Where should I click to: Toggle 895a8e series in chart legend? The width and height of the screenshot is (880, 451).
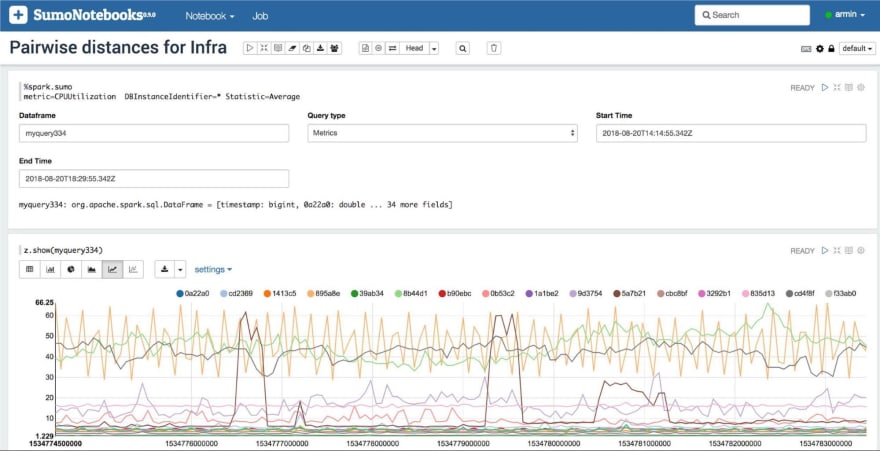coord(324,293)
